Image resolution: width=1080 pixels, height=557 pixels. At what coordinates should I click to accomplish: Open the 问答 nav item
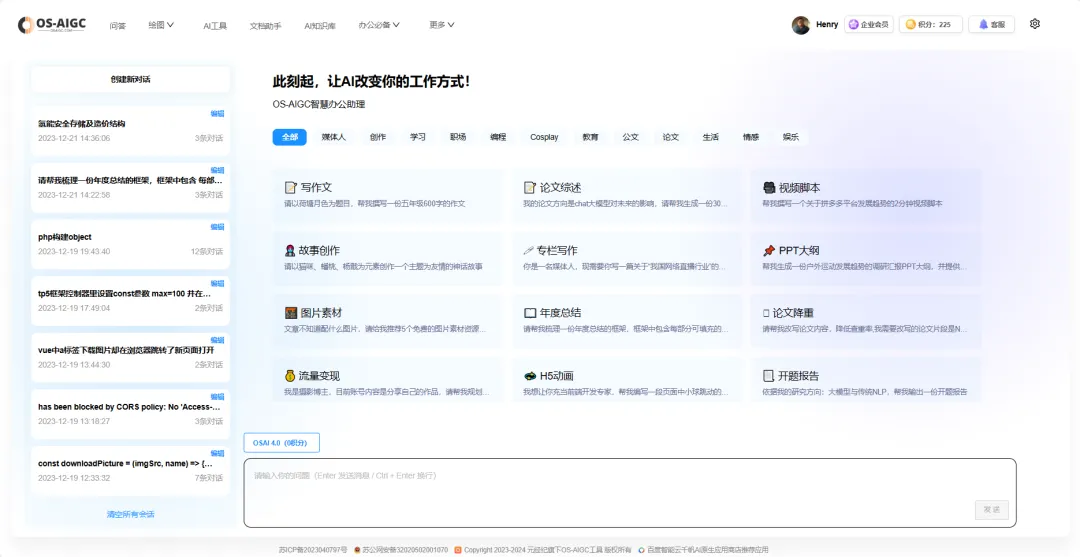click(118, 25)
